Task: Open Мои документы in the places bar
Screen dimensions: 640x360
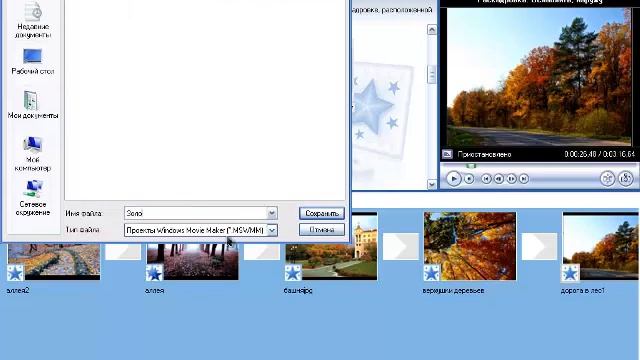Action: (x=33, y=105)
